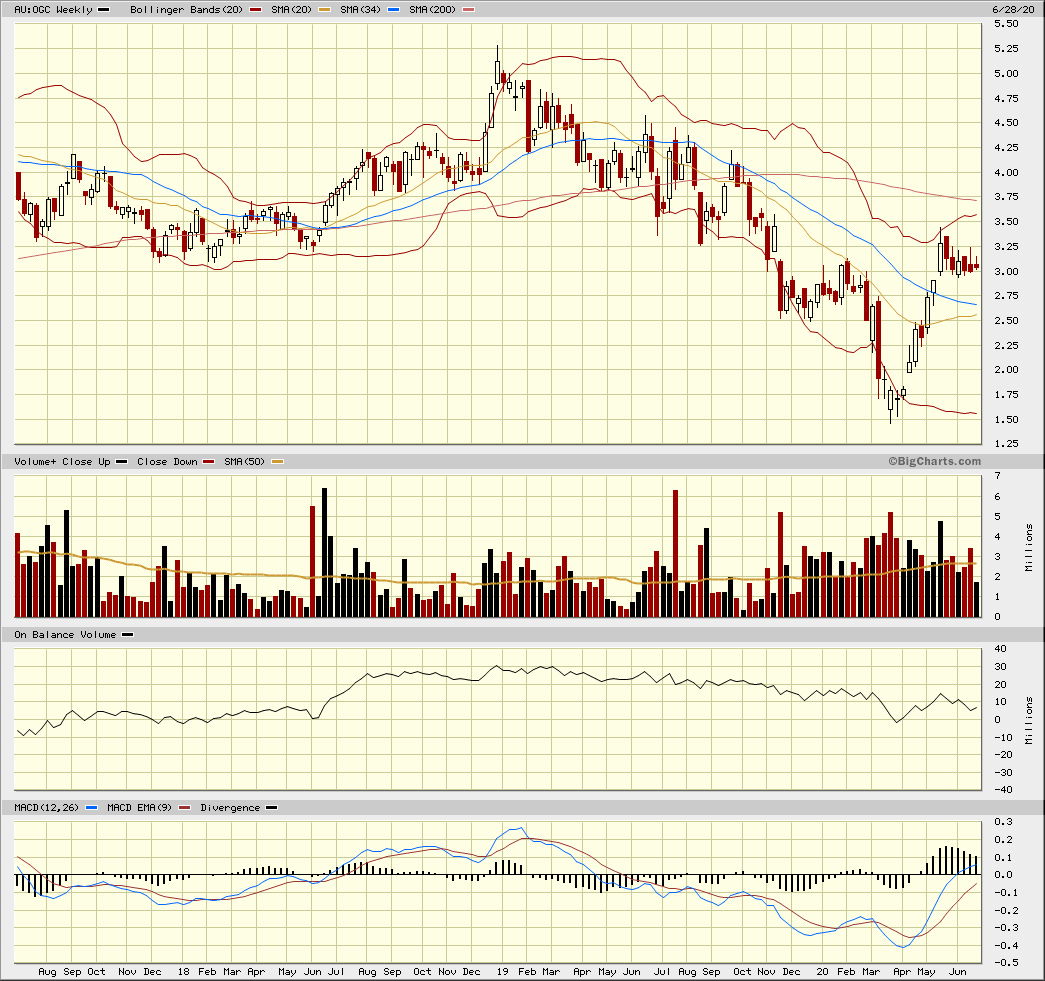
Task: Click the AU:OGC Weekly chart title
Action: [x=53, y=9]
